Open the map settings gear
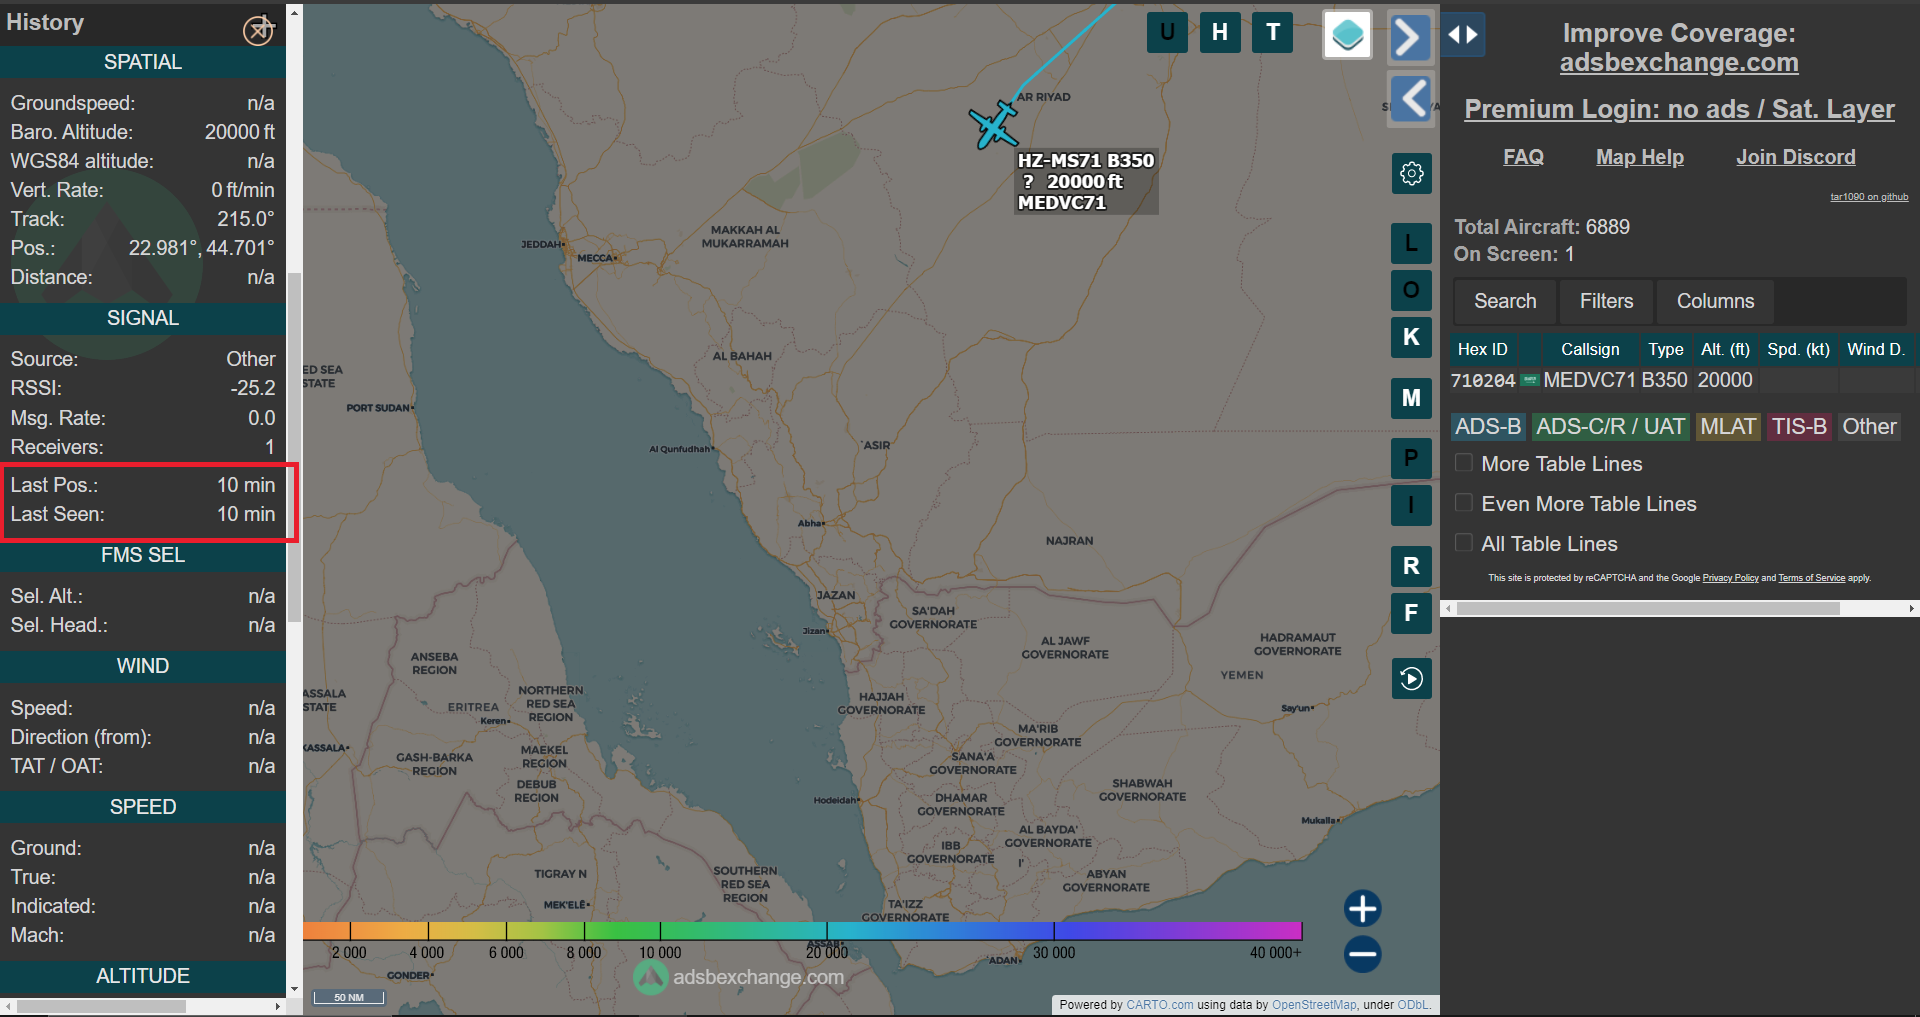The height and width of the screenshot is (1017, 1920). 1412,174
